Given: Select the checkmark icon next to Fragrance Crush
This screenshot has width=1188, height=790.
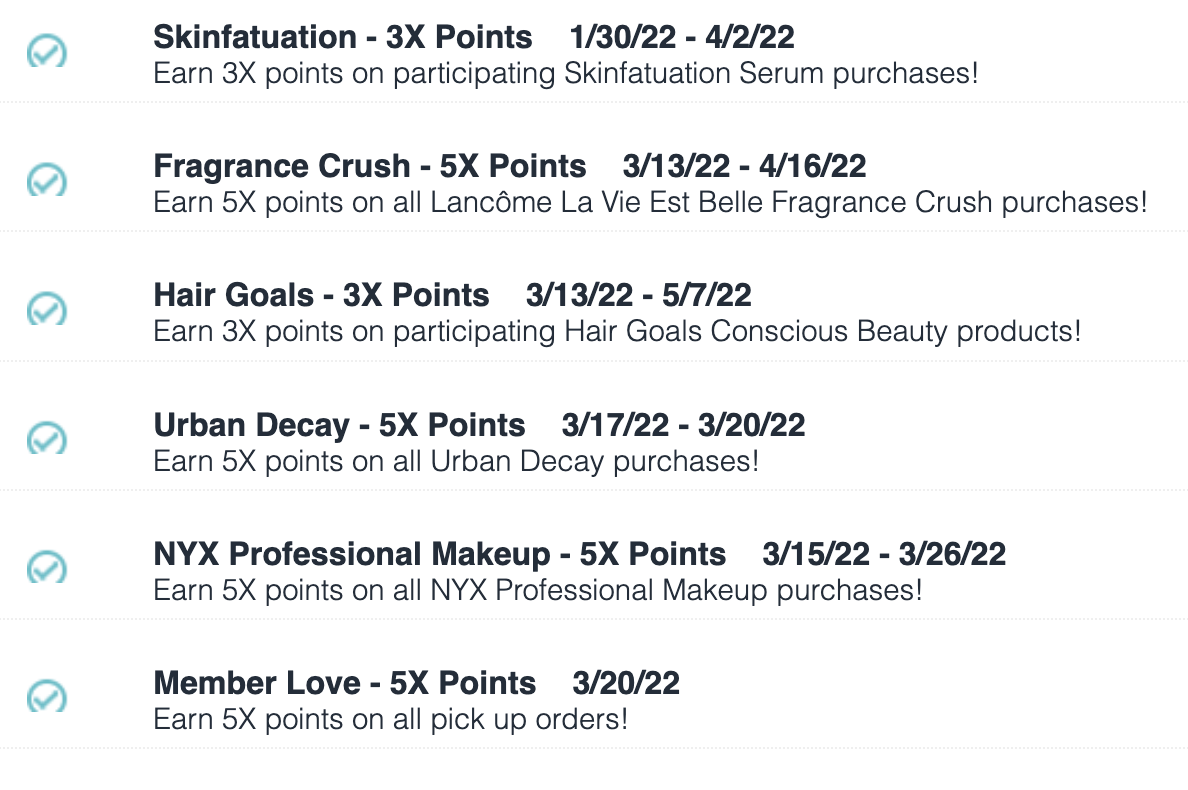Looking at the screenshot, I should click(x=47, y=180).
